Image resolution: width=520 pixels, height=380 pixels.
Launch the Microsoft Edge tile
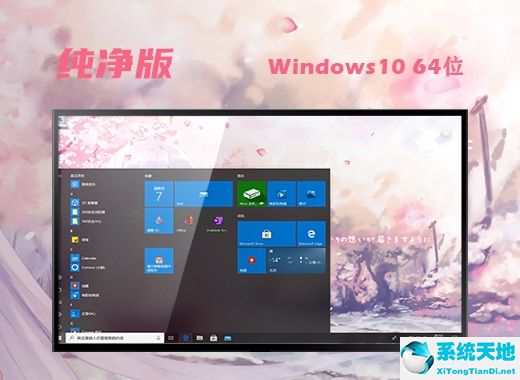coord(311,234)
